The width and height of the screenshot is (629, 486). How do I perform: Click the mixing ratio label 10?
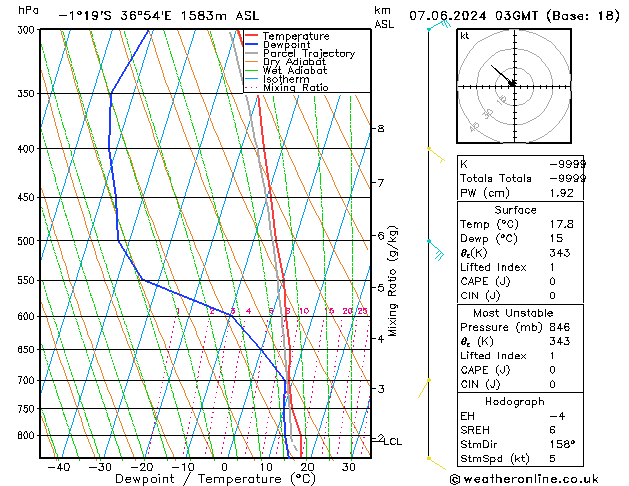304,311
